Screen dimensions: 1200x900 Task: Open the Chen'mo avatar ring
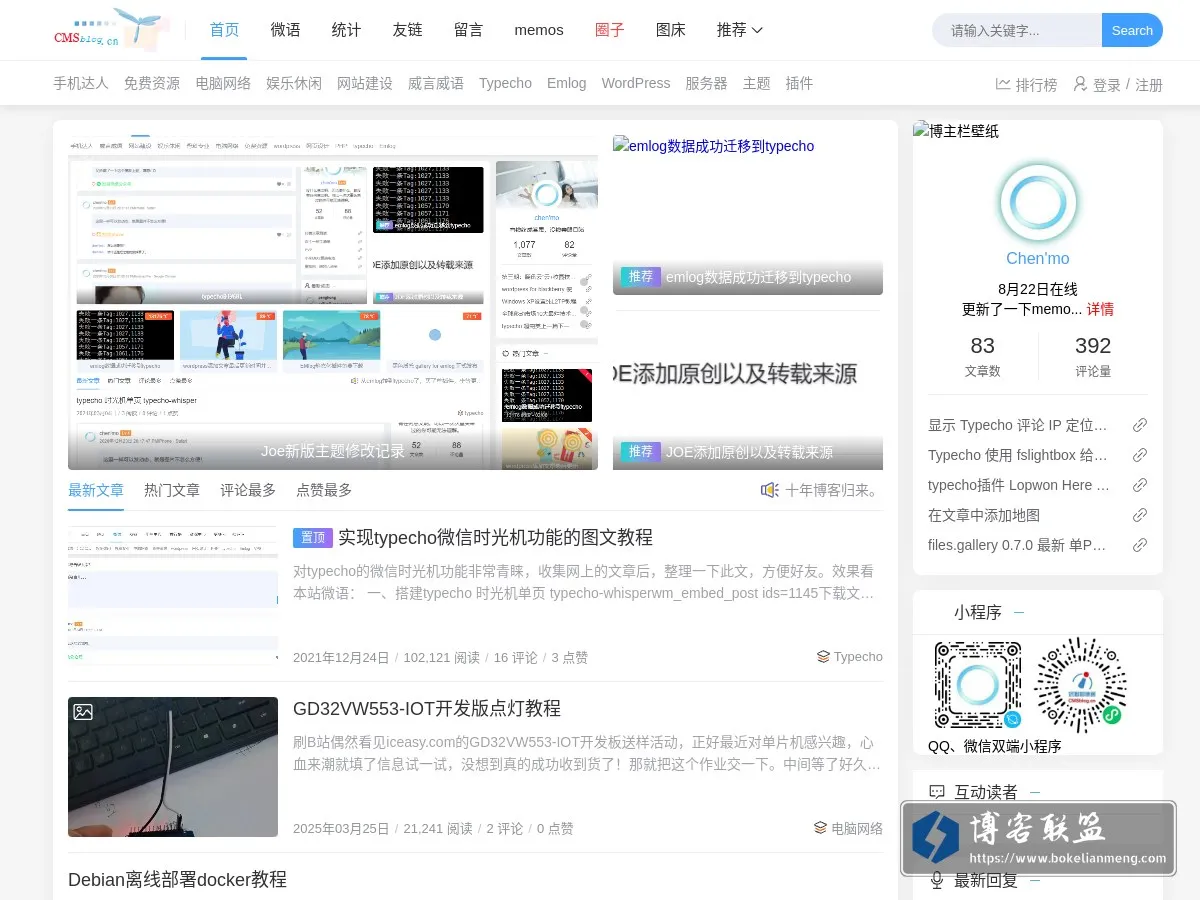tap(1038, 204)
